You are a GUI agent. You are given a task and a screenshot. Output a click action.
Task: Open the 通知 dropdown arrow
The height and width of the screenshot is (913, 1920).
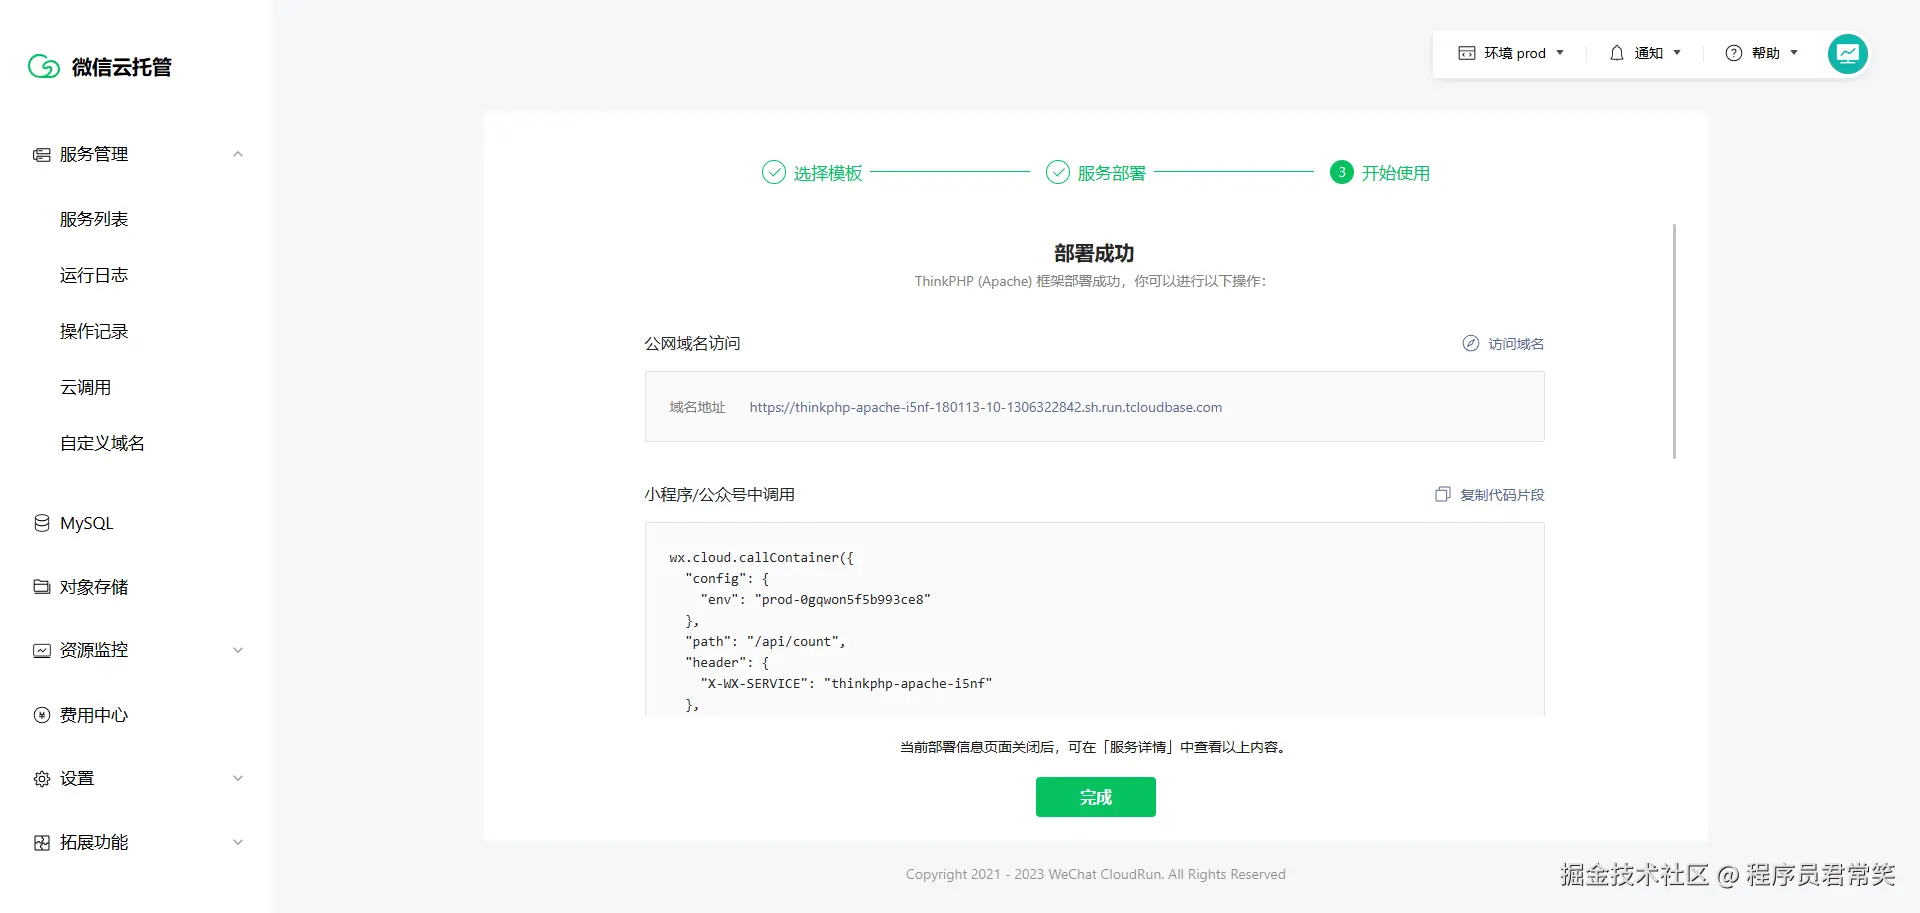(x=1677, y=53)
